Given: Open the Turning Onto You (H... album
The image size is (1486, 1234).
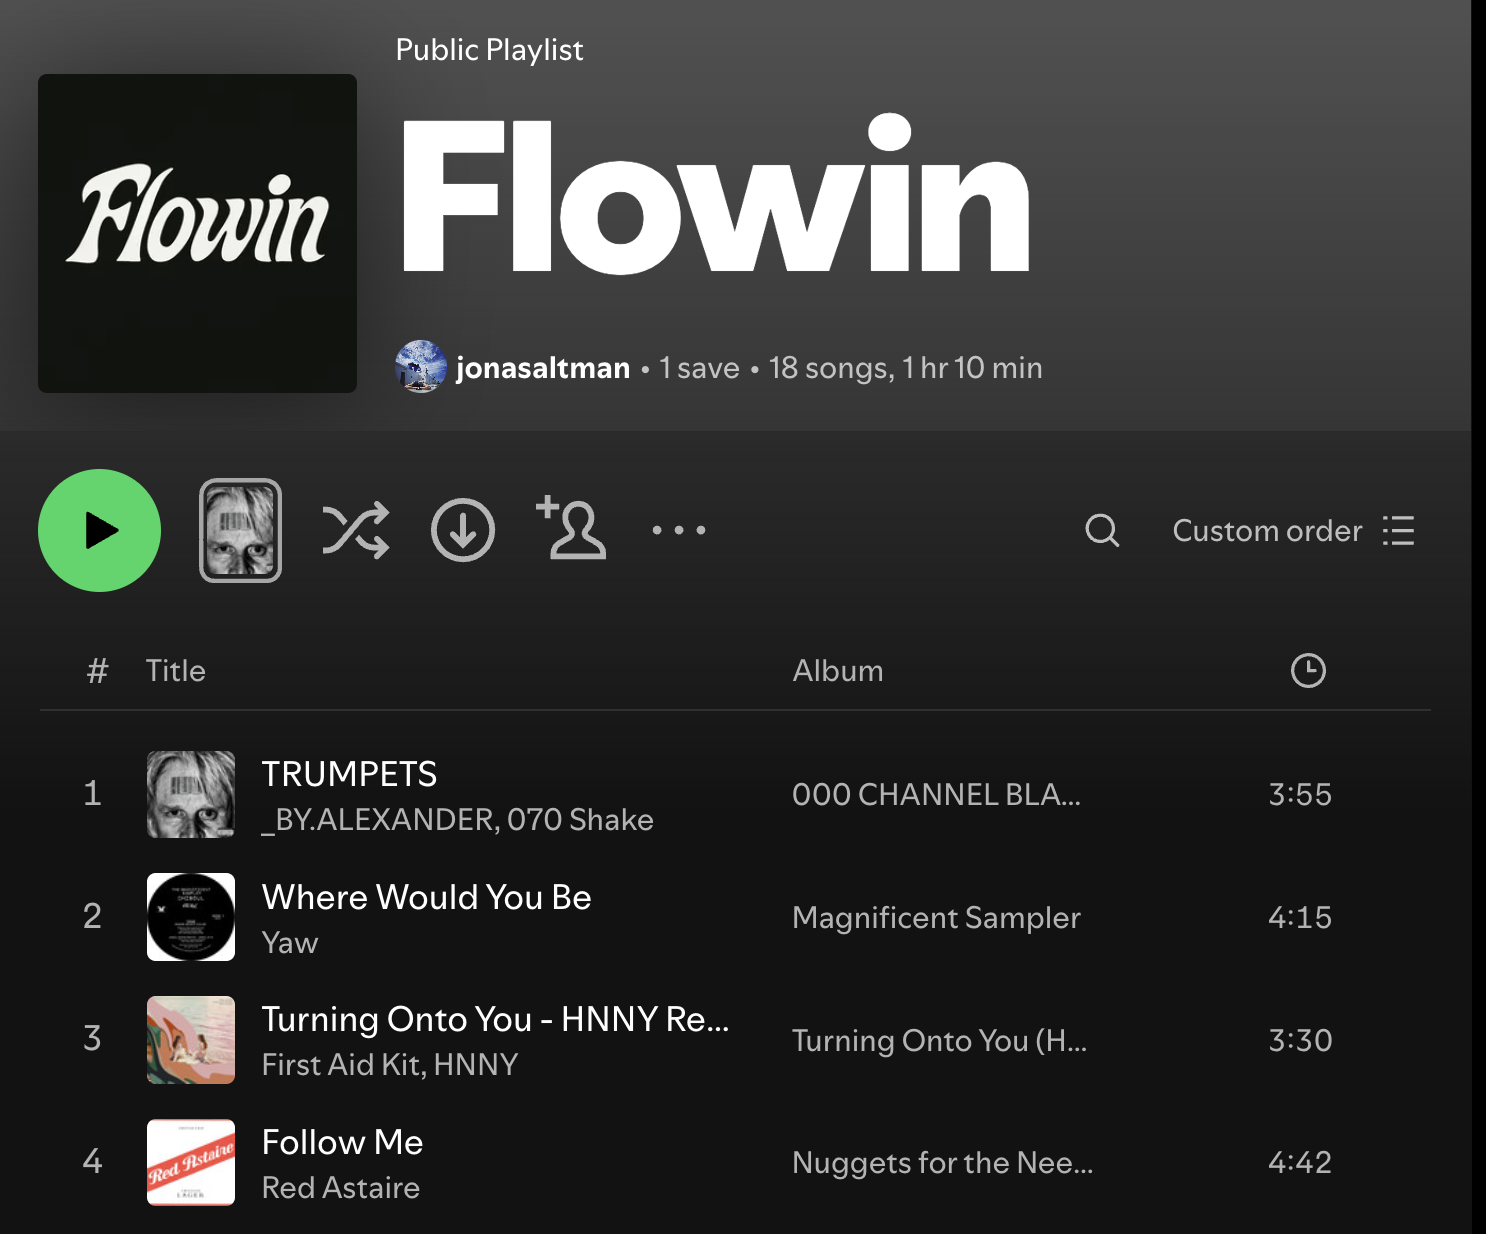Looking at the screenshot, I should coord(939,1040).
